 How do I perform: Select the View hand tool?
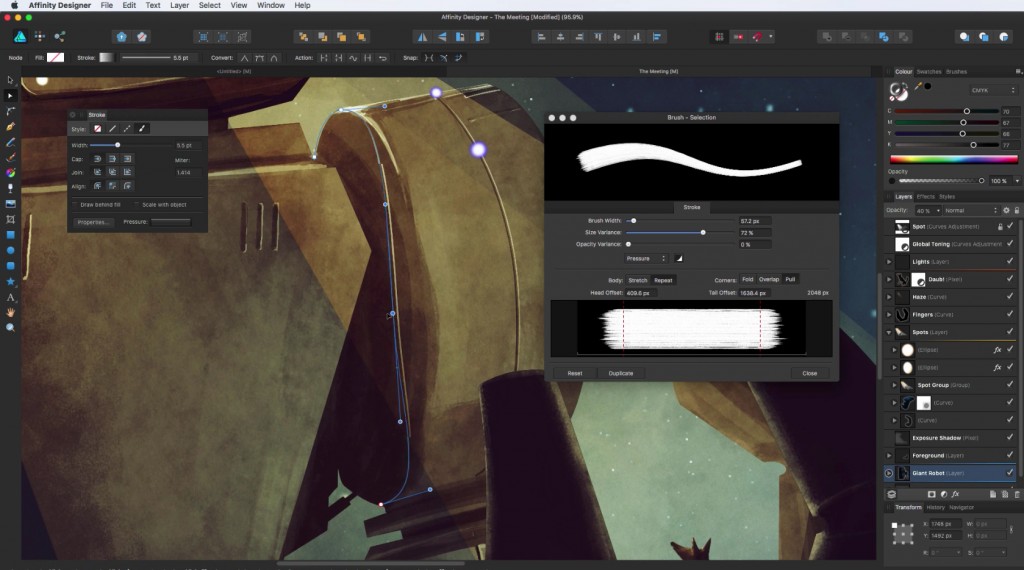[10, 312]
